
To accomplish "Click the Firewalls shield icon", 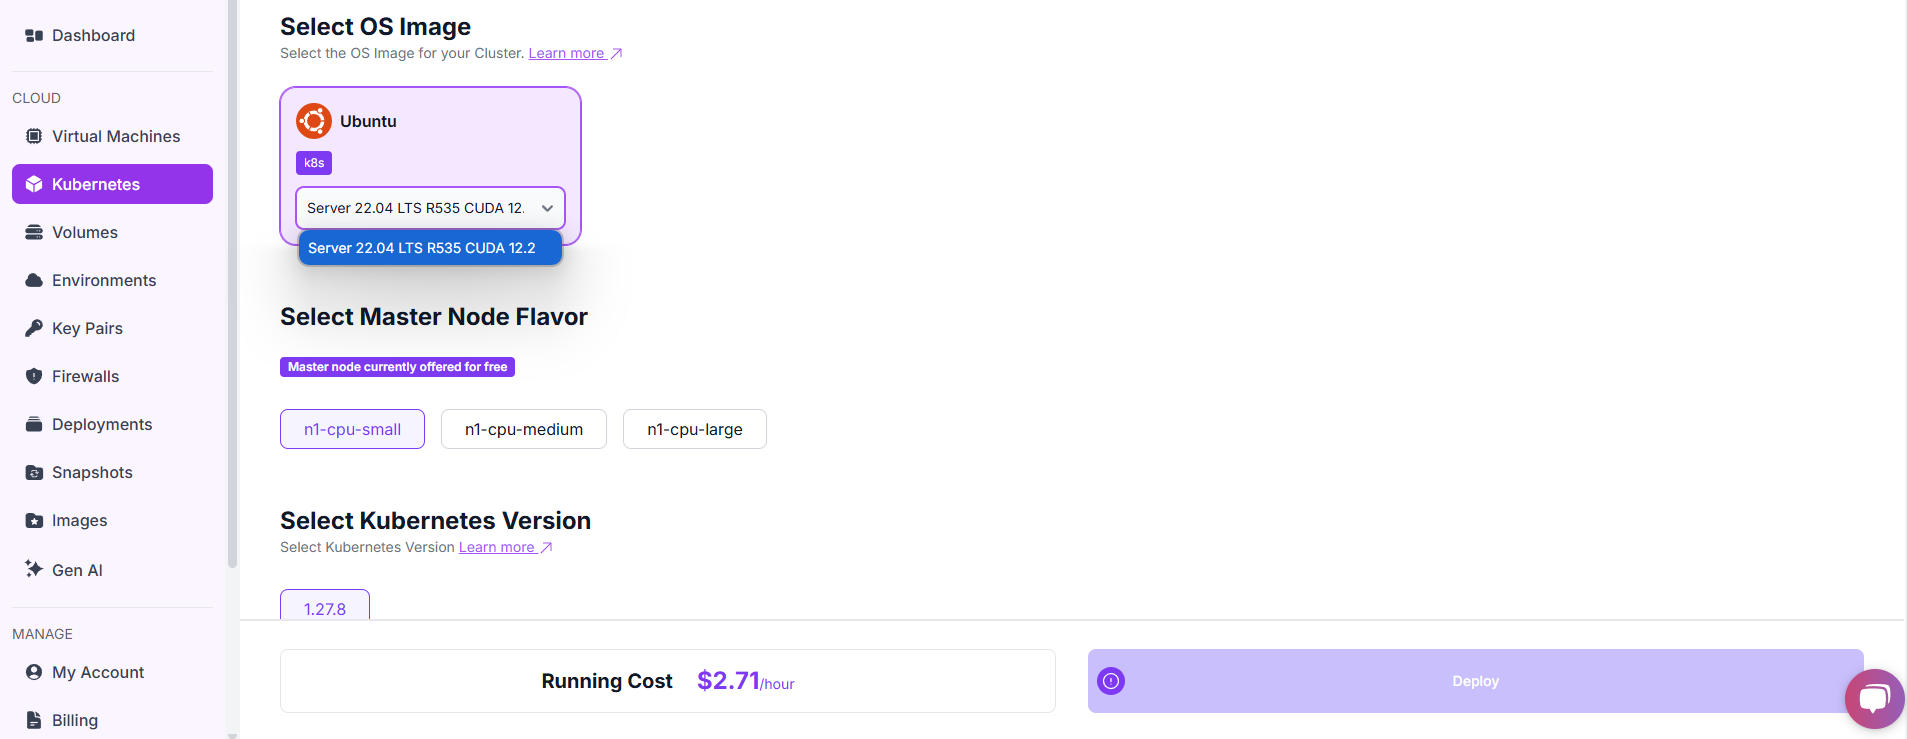I will pyautogui.click(x=34, y=376).
